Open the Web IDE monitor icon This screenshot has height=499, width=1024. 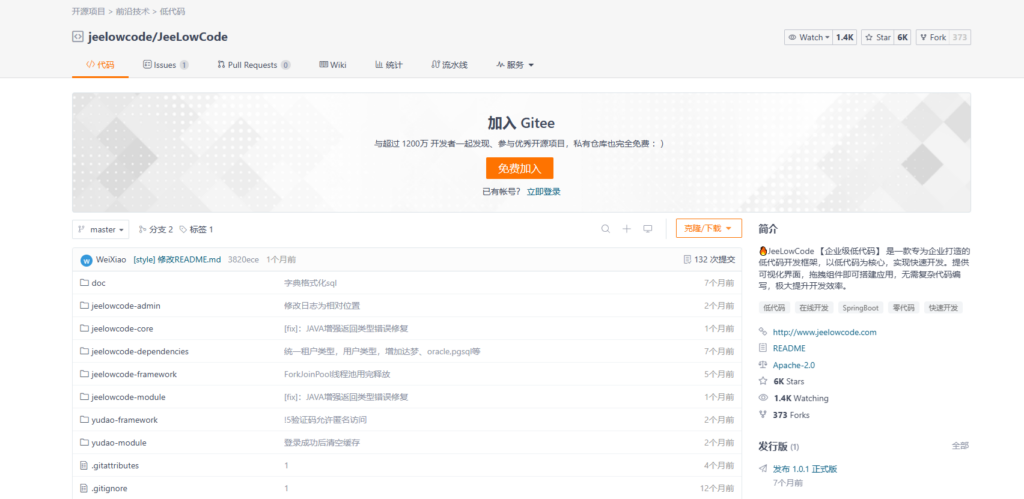coord(648,229)
